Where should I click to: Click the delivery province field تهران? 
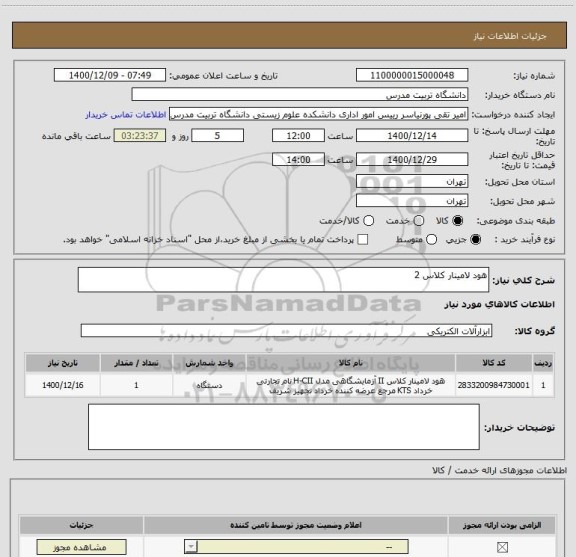pos(412,181)
